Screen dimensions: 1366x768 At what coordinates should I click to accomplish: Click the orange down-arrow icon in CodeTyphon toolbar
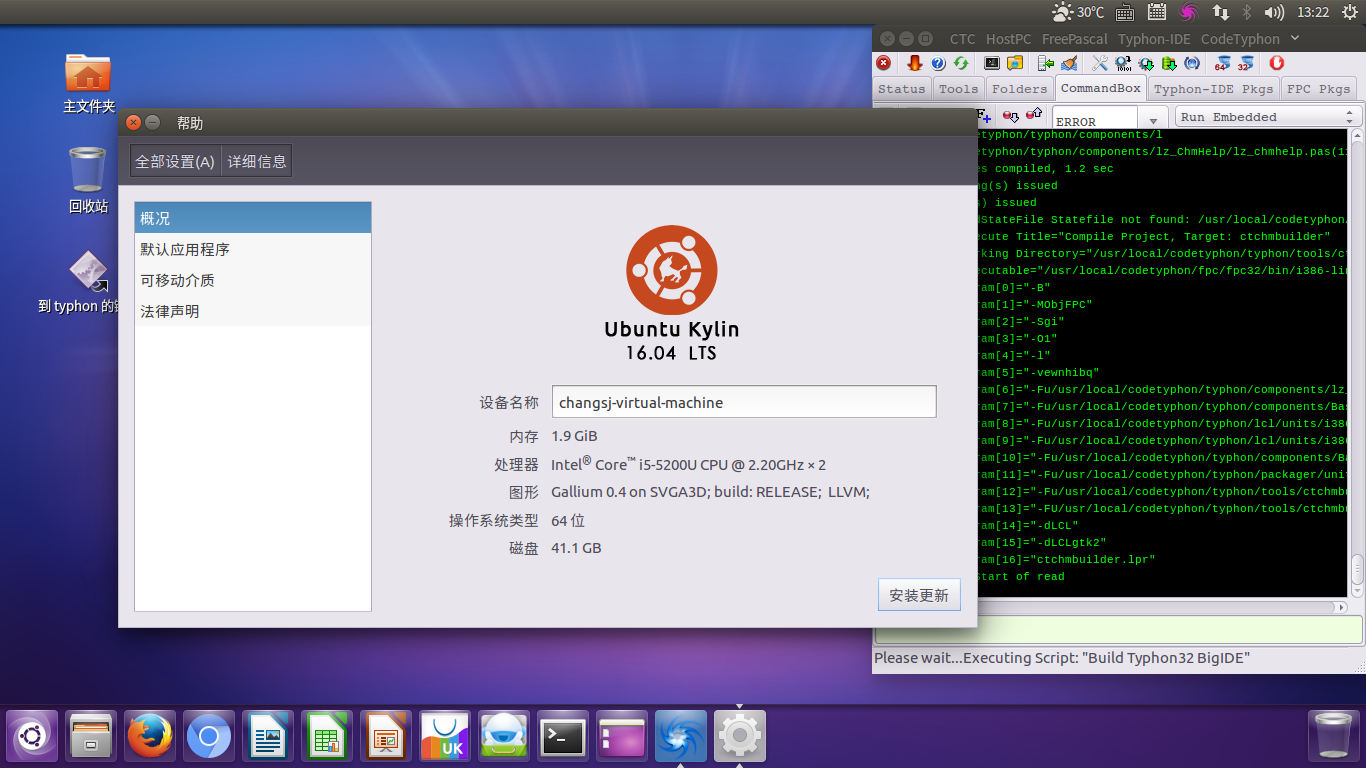(x=914, y=63)
